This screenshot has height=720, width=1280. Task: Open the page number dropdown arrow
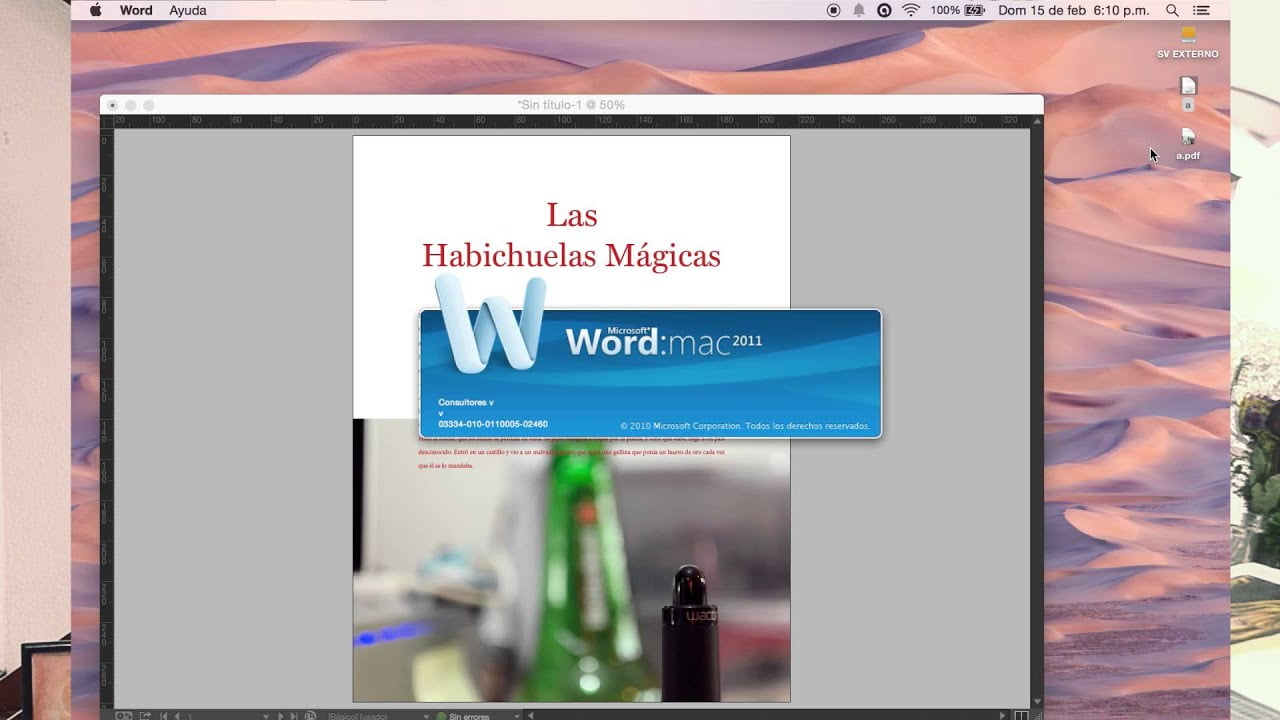tap(266, 716)
